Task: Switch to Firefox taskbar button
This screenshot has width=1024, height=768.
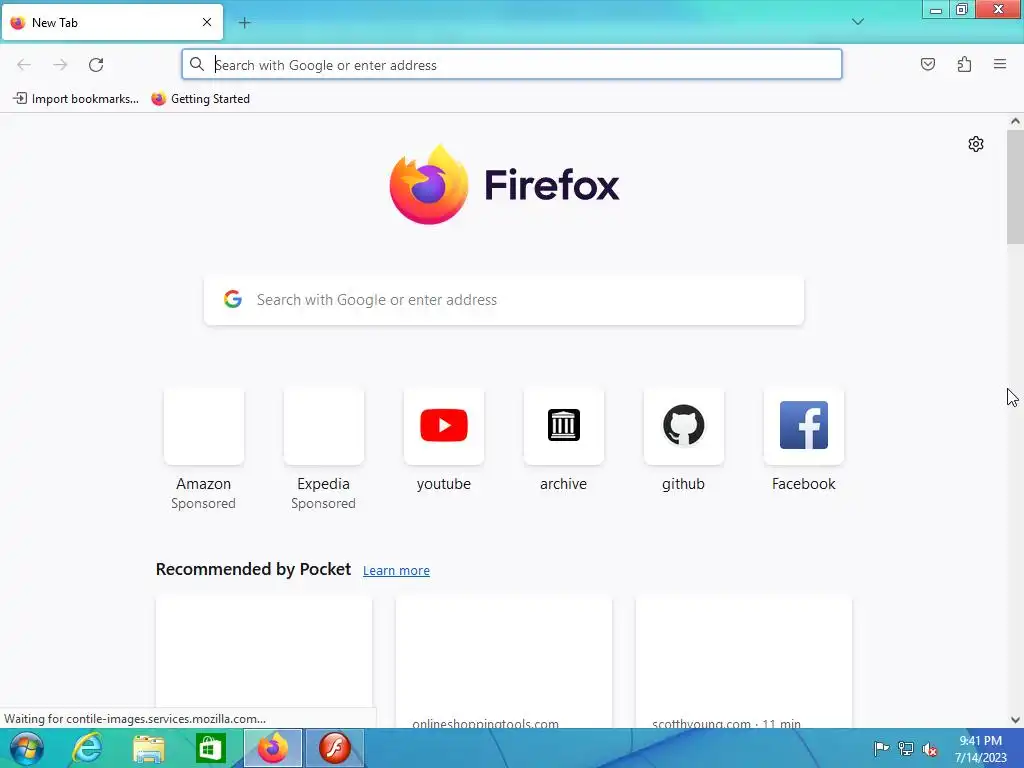Action: pos(273,748)
